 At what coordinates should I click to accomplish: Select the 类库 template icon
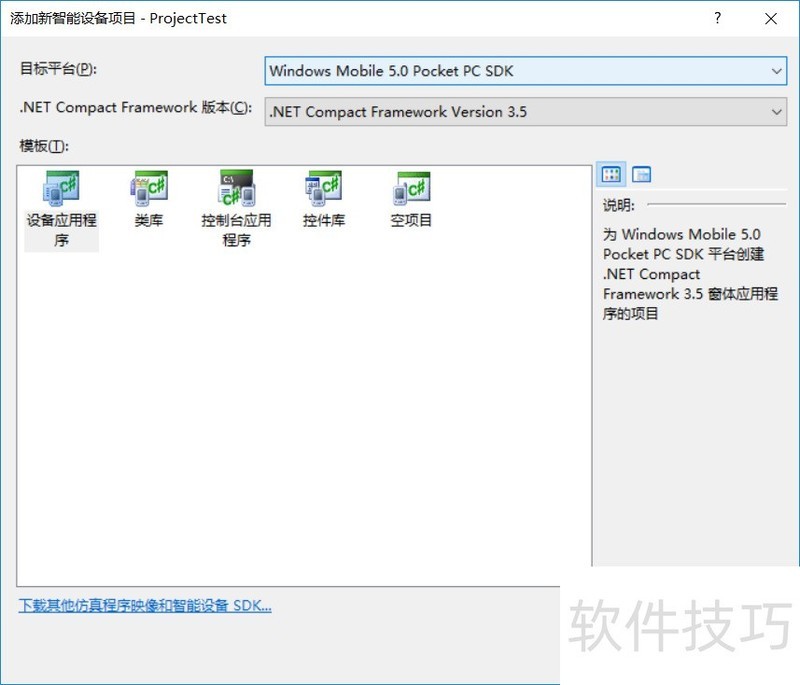[x=148, y=190]
